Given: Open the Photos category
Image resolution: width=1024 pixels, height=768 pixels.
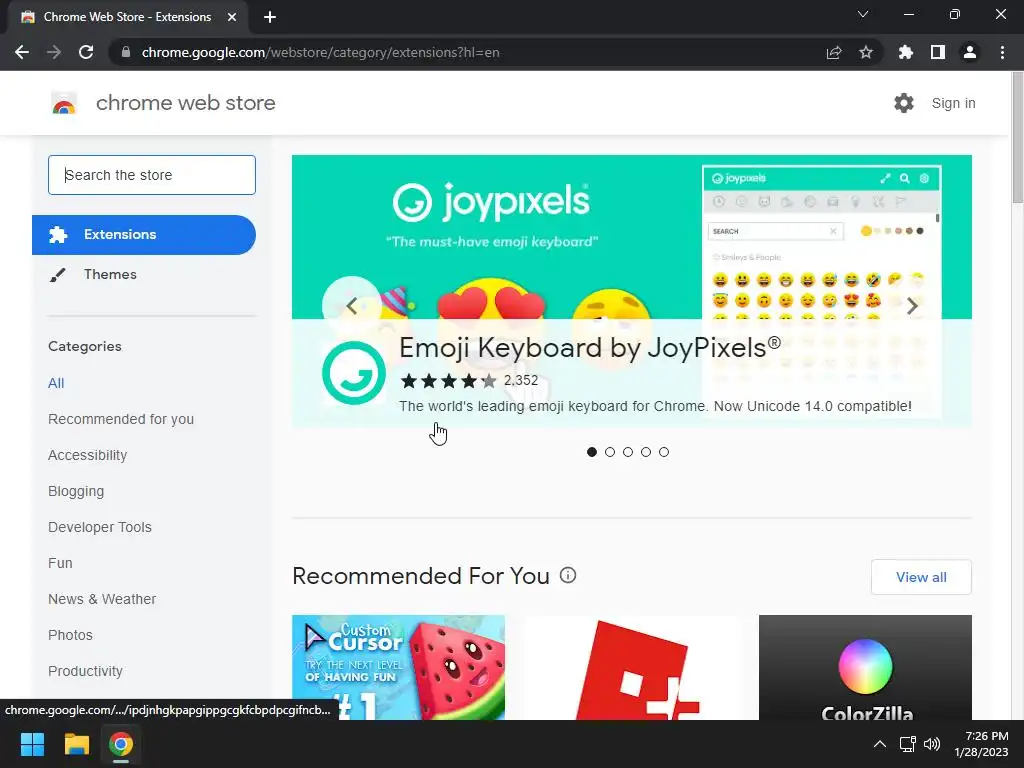Looking at the screenshot, I should tap(71, 635).
